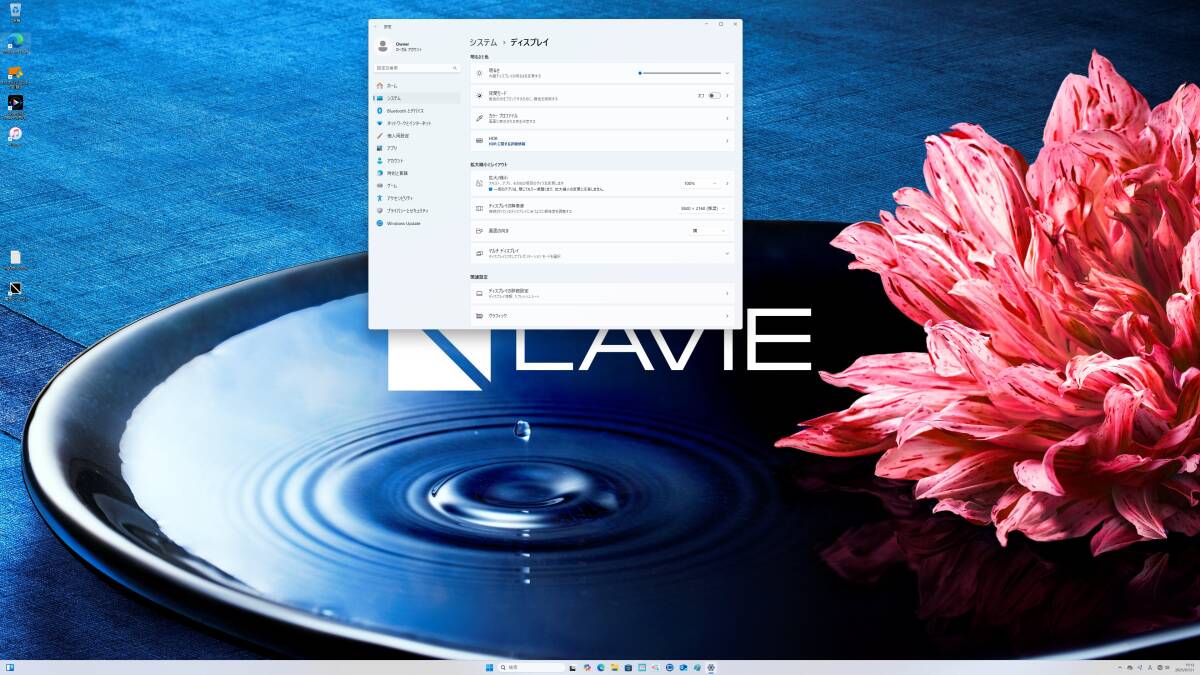Click the settings search box
The width and height of the screenshot is (1200, 675).
tap(417, 68)
